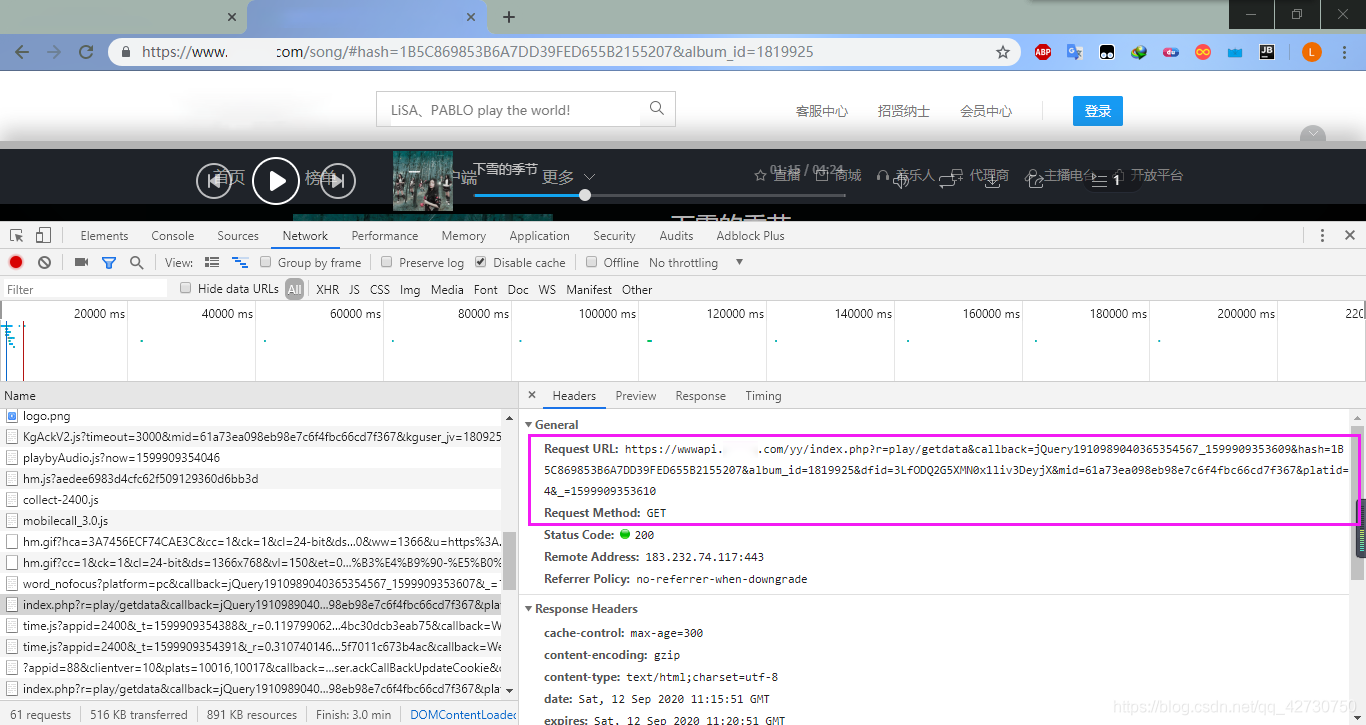The width and height of the screenshot is (1366, 725).
Task: Open the No throttling dropdown
Action: (x=696, y=262)
